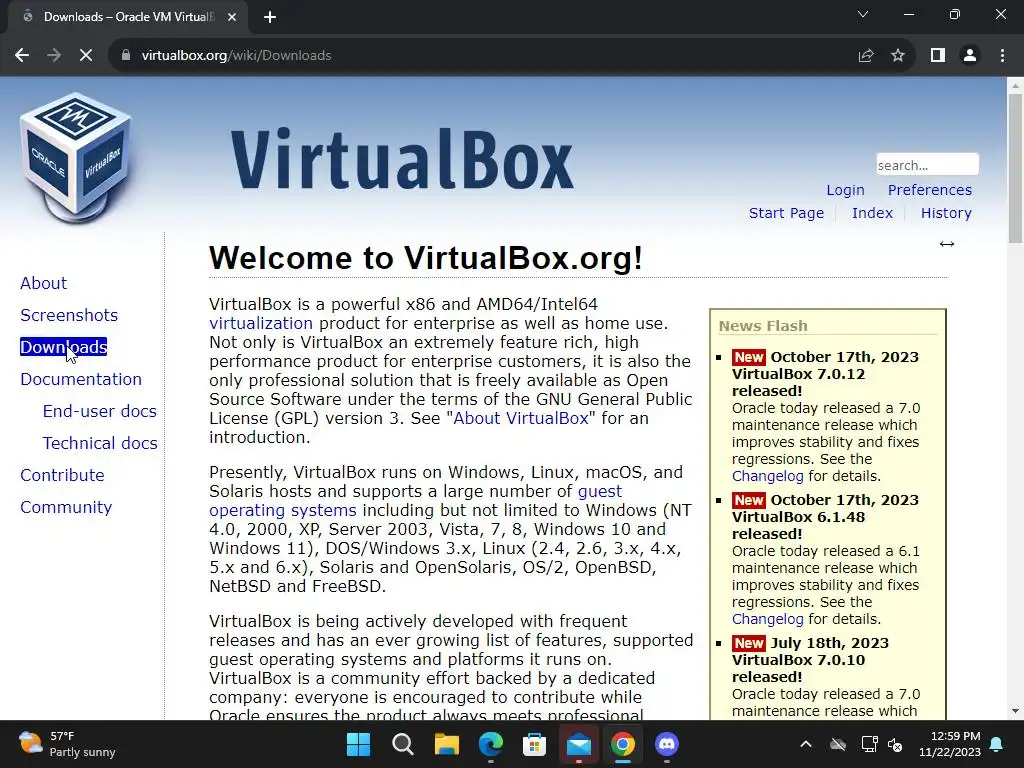Viewport: 1024px width, 768px height.
Task: Stop page loading with the X button
Action: click(x=86, y=56)
